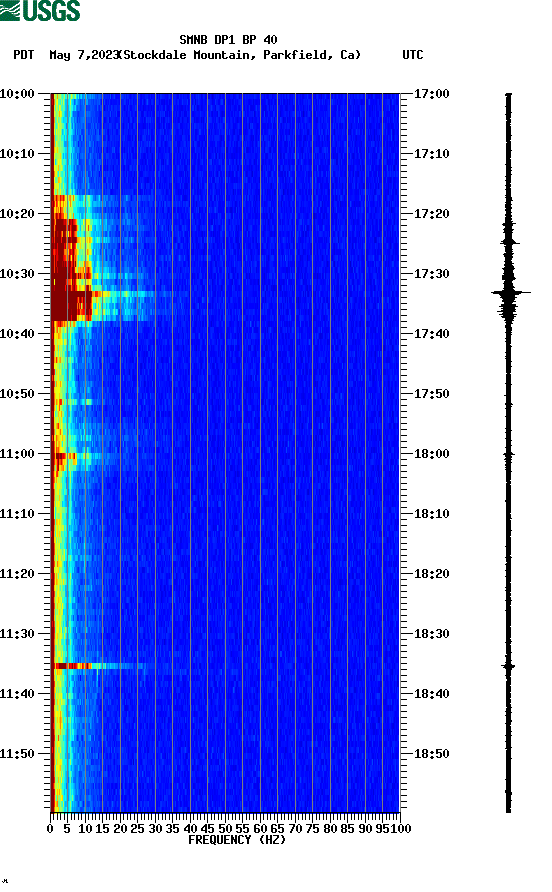Click the 11:30 PDT time label
Screen dimensions: 552x892
[18, 634]
